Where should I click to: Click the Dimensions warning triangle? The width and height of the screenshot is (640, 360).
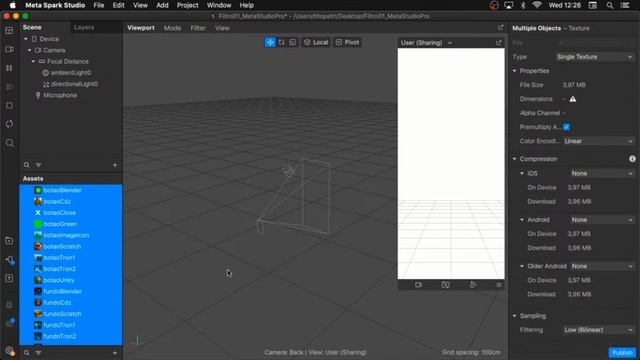pyautogui.click(x=573, y=99)
